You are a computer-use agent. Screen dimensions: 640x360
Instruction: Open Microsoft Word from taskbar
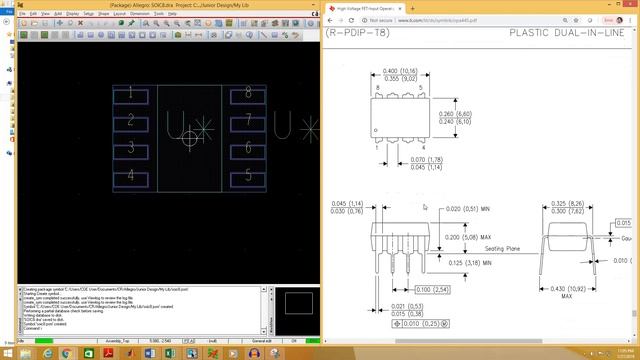coord(150,353)
